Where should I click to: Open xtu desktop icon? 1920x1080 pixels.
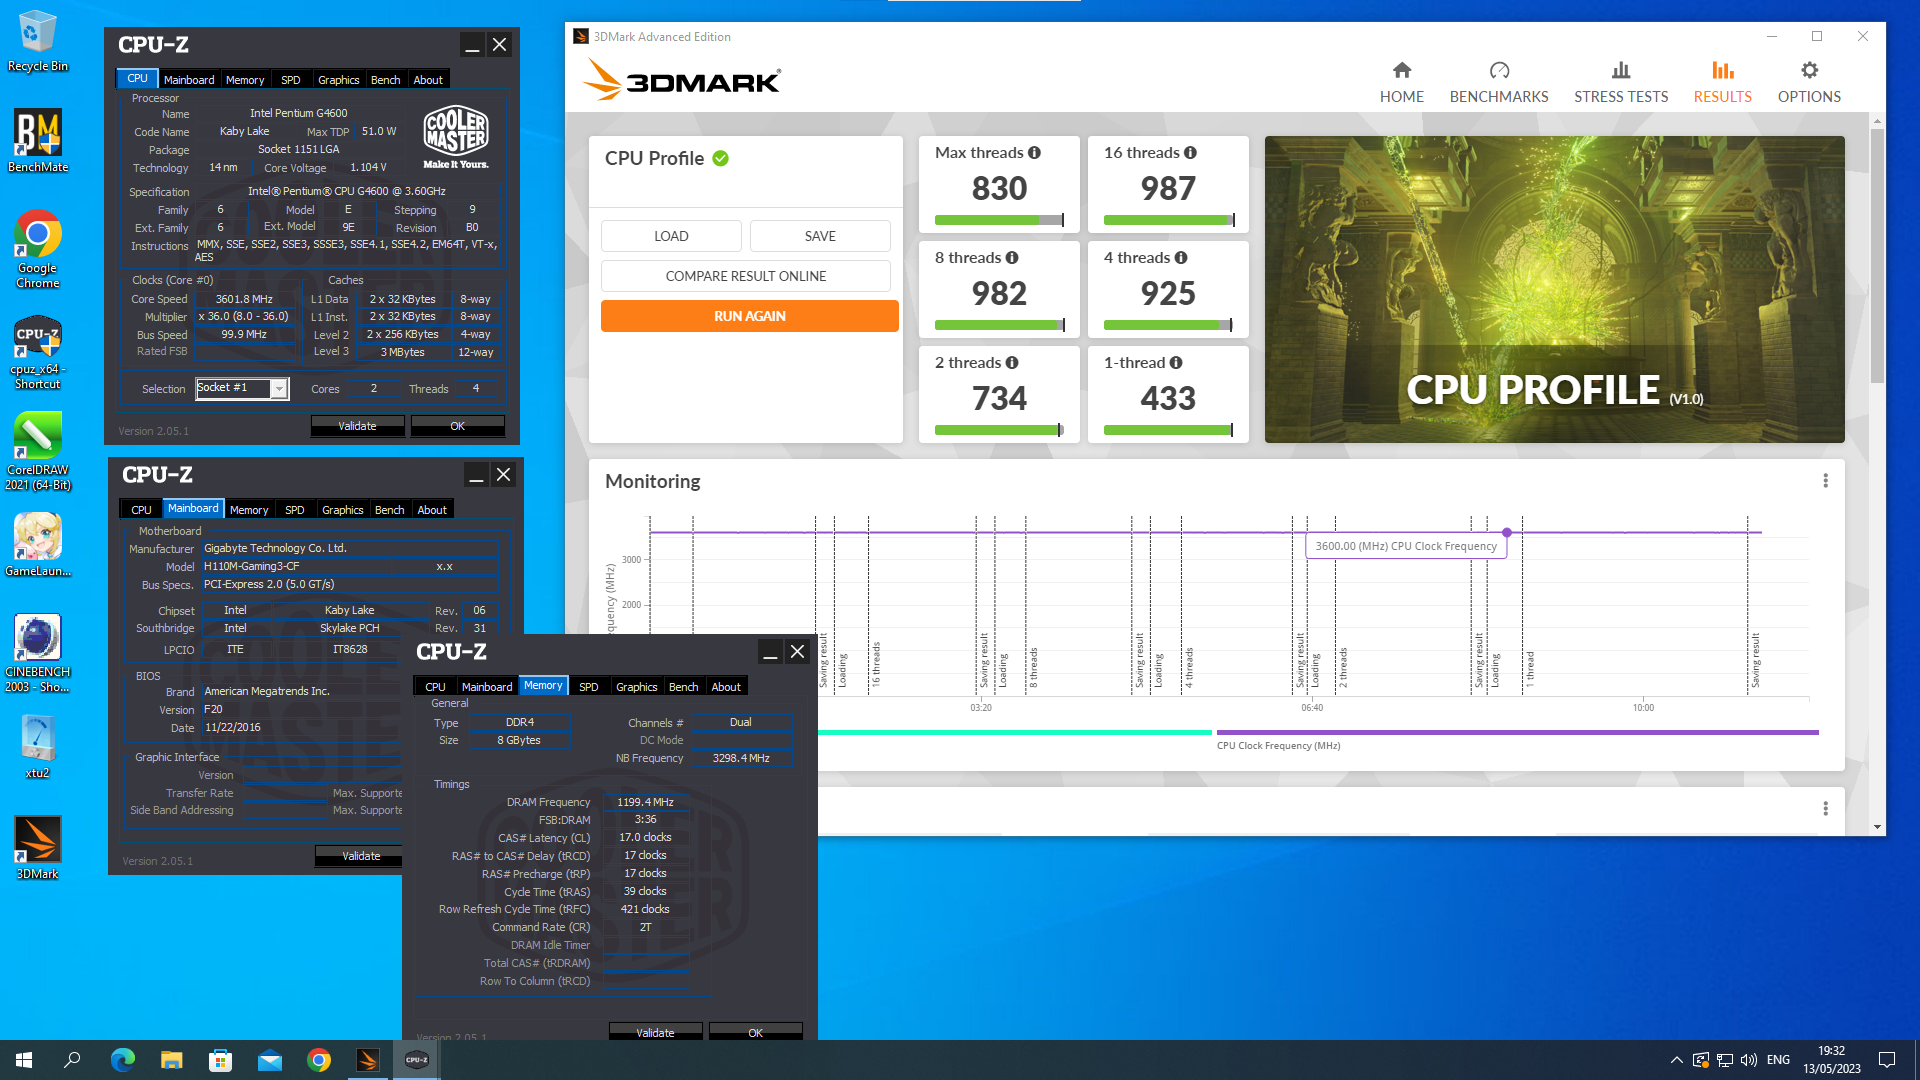coord(38,747)
